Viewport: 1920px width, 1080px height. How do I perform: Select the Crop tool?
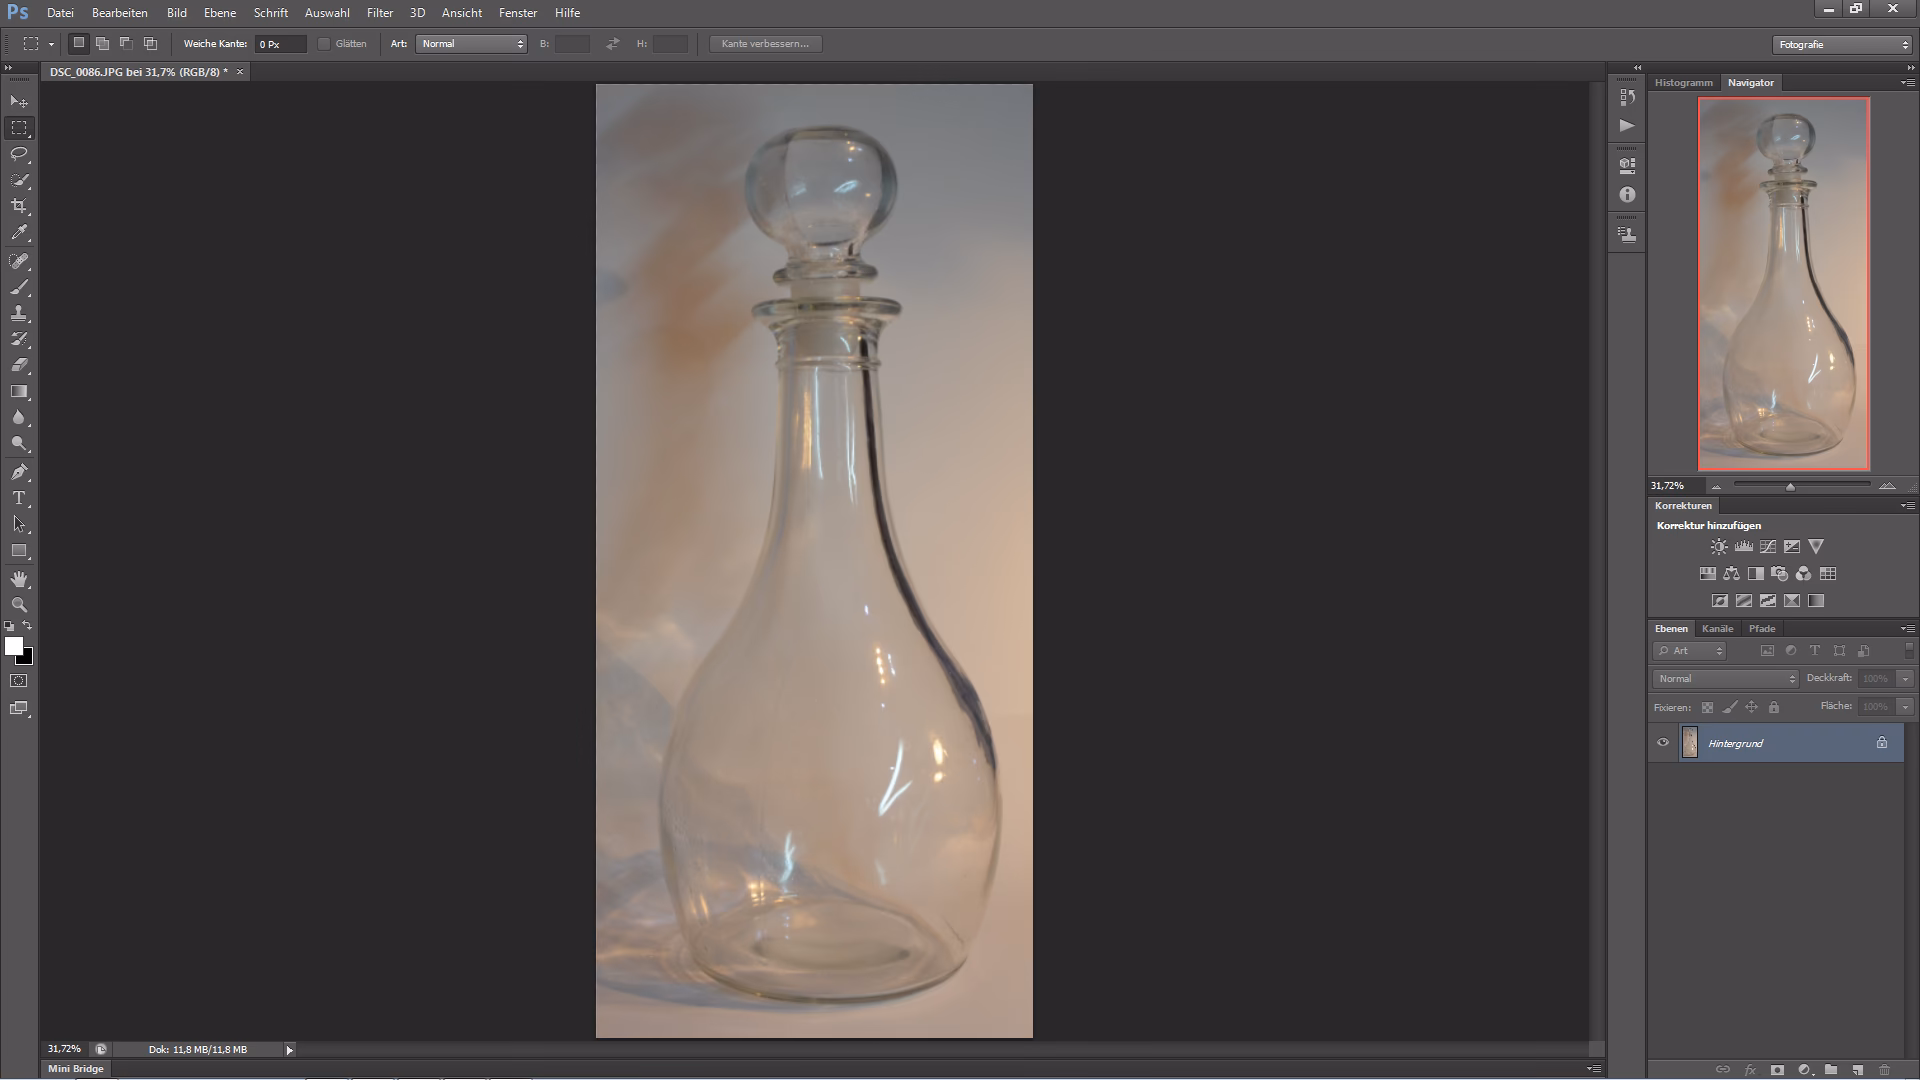click(19, 206)
